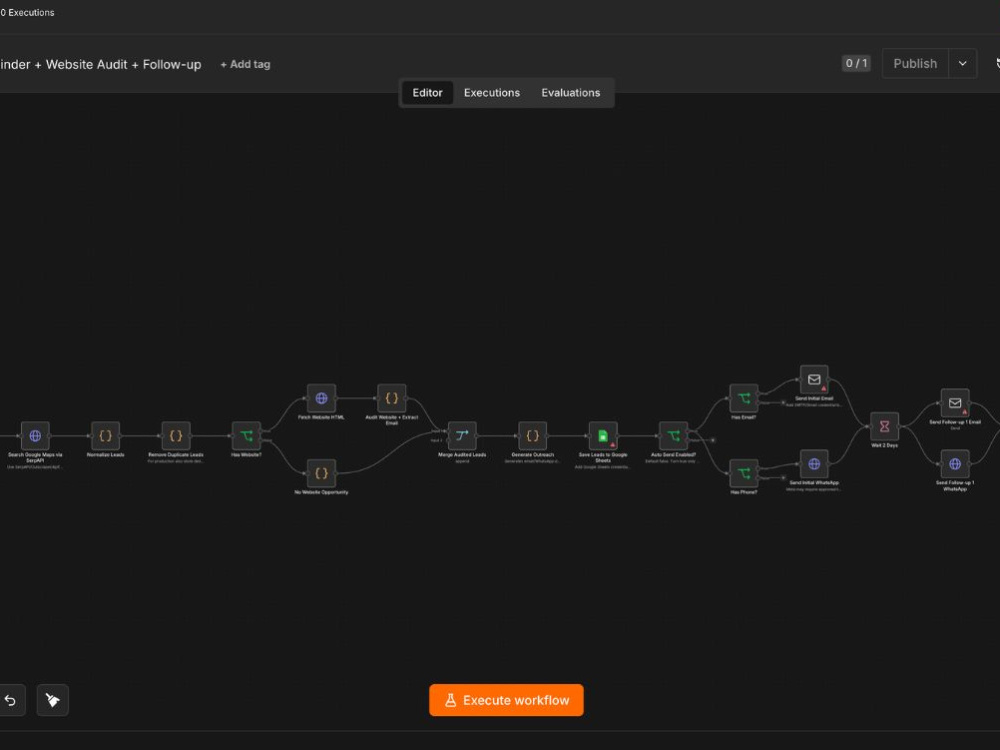The height and width of the screenshot is (750, 1000).
Task: Select Send Follow-up 1 Email node
Action: coord(955,403)
